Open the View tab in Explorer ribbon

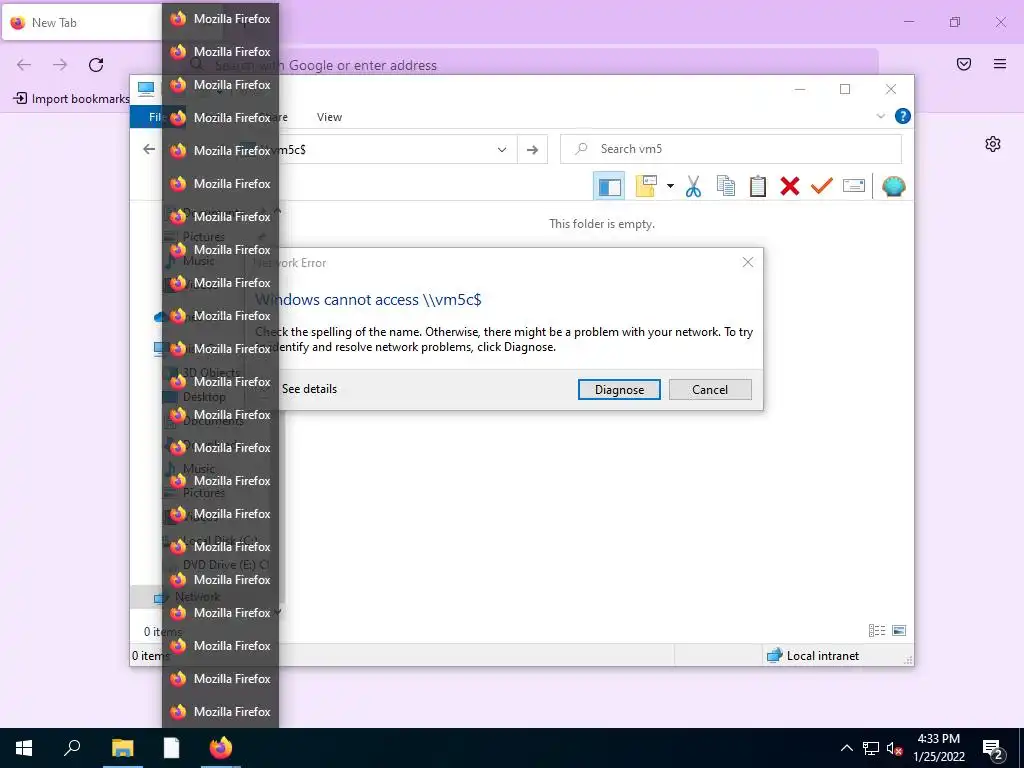pyautogui.click(x=329, y=117)
